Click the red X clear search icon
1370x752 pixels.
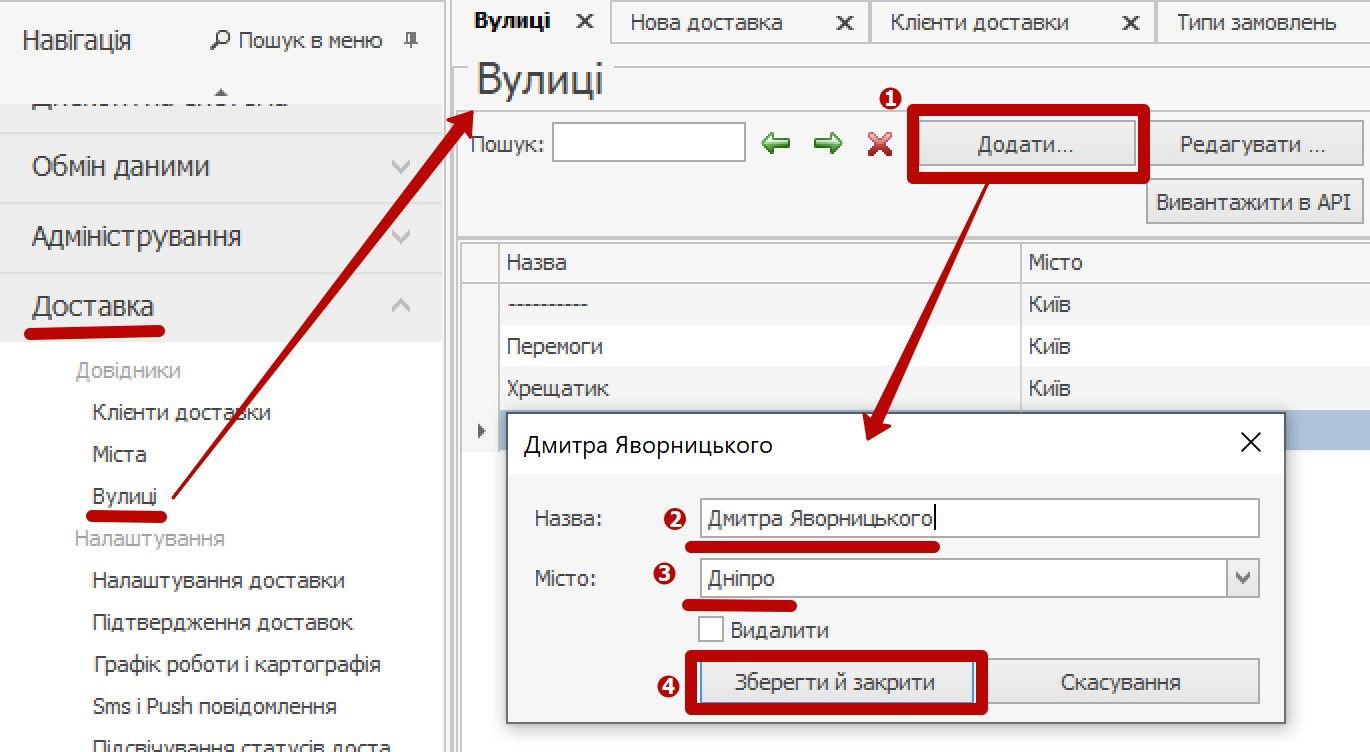click(x=880, y=144)
